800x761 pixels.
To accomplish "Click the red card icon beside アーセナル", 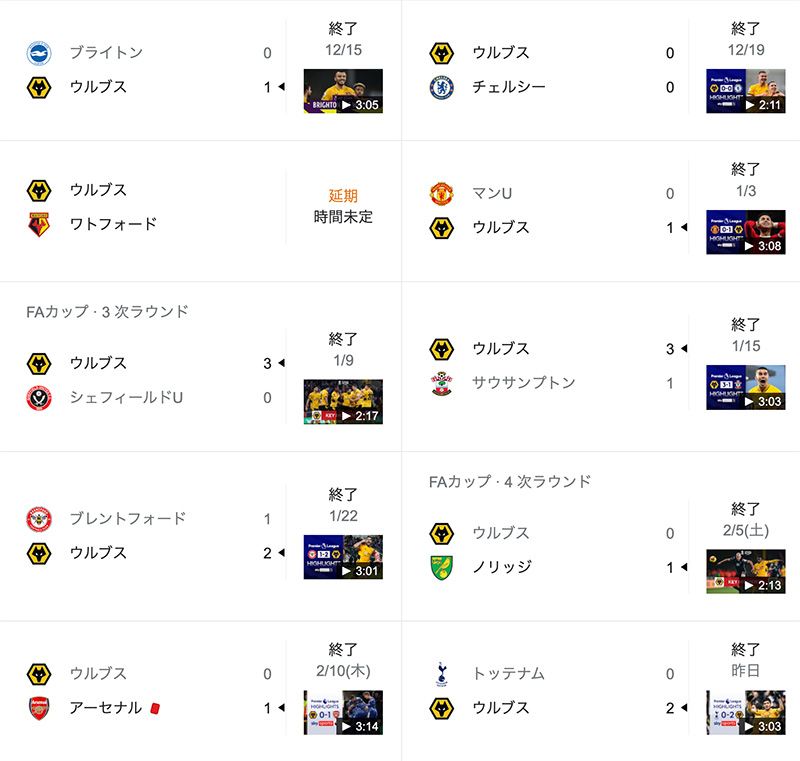I will pos(155,708).
